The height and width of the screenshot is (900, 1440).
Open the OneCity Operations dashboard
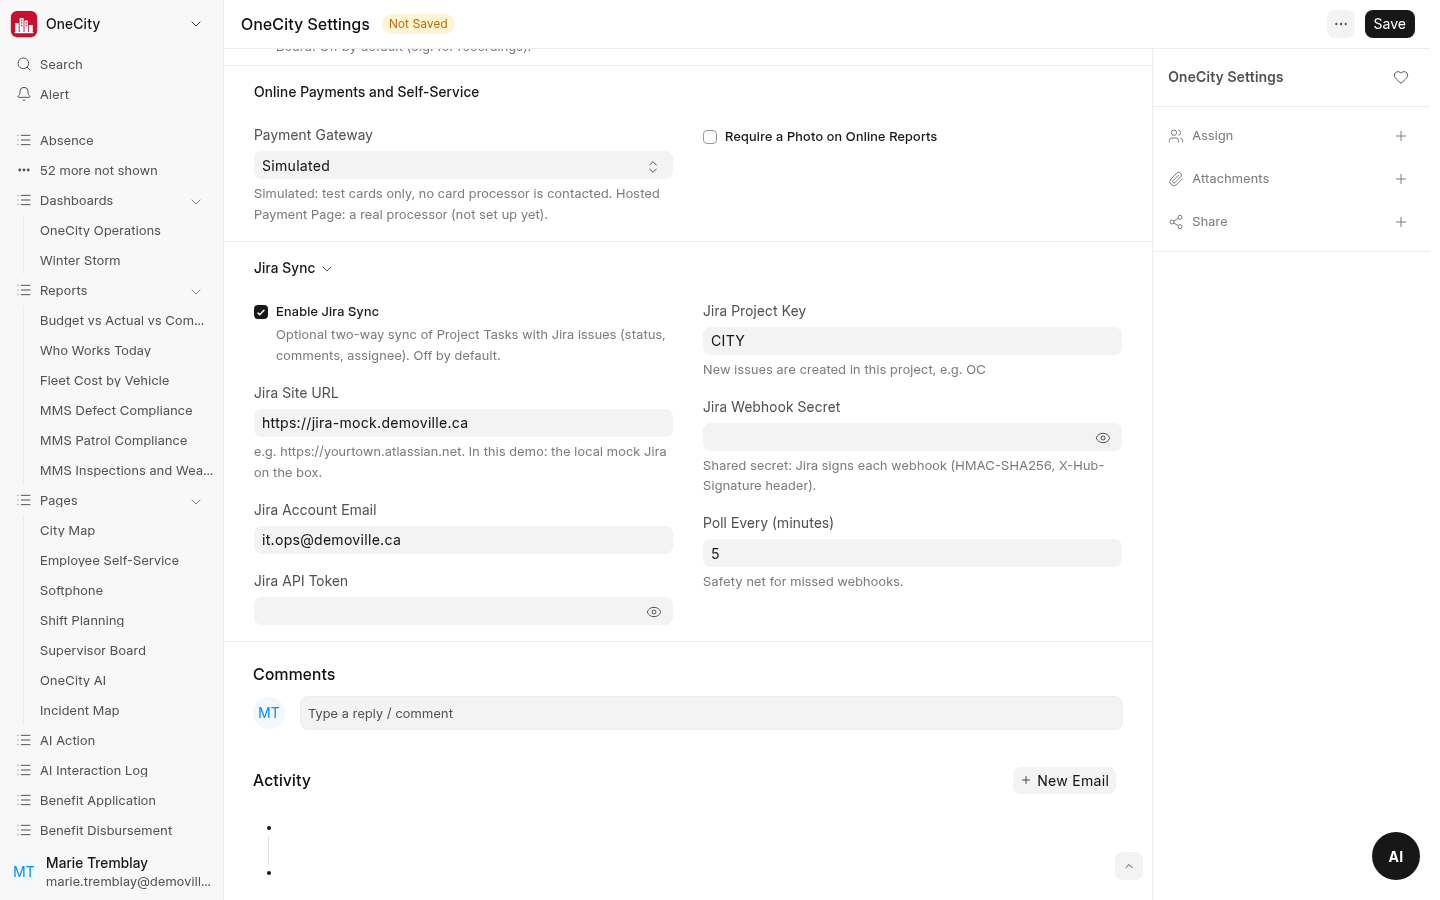coord(100,231)
